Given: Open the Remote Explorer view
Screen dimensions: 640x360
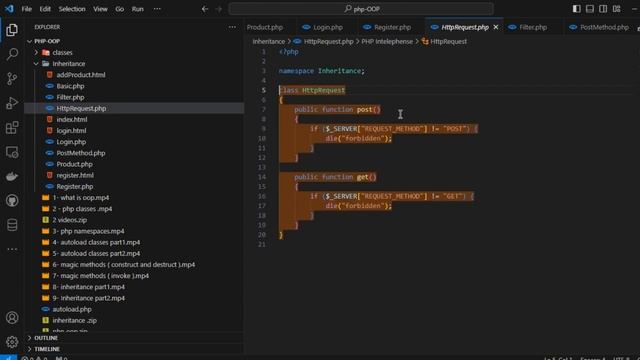Looking at the screenshot, I should tap(12, 152).
